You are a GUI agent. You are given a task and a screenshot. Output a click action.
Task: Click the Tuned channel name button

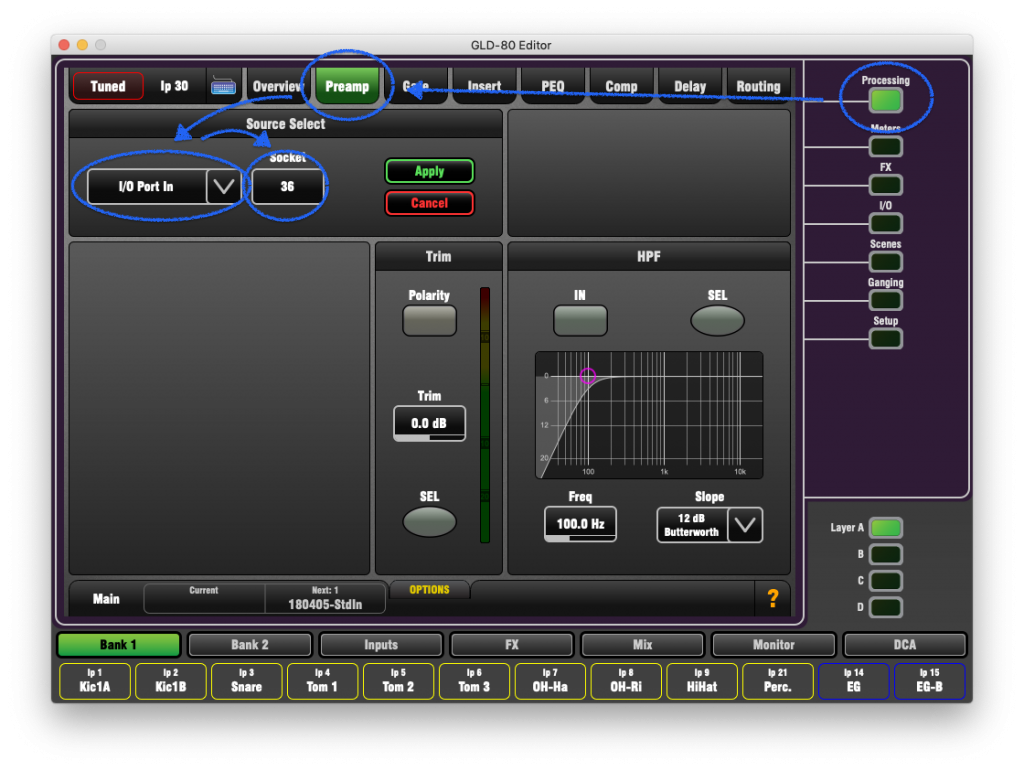click(108, 86)
